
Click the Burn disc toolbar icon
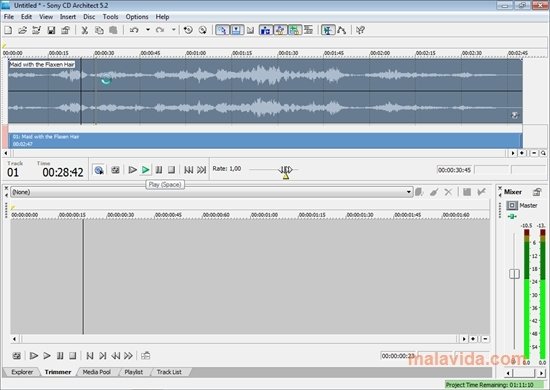[x=202, y=31]
